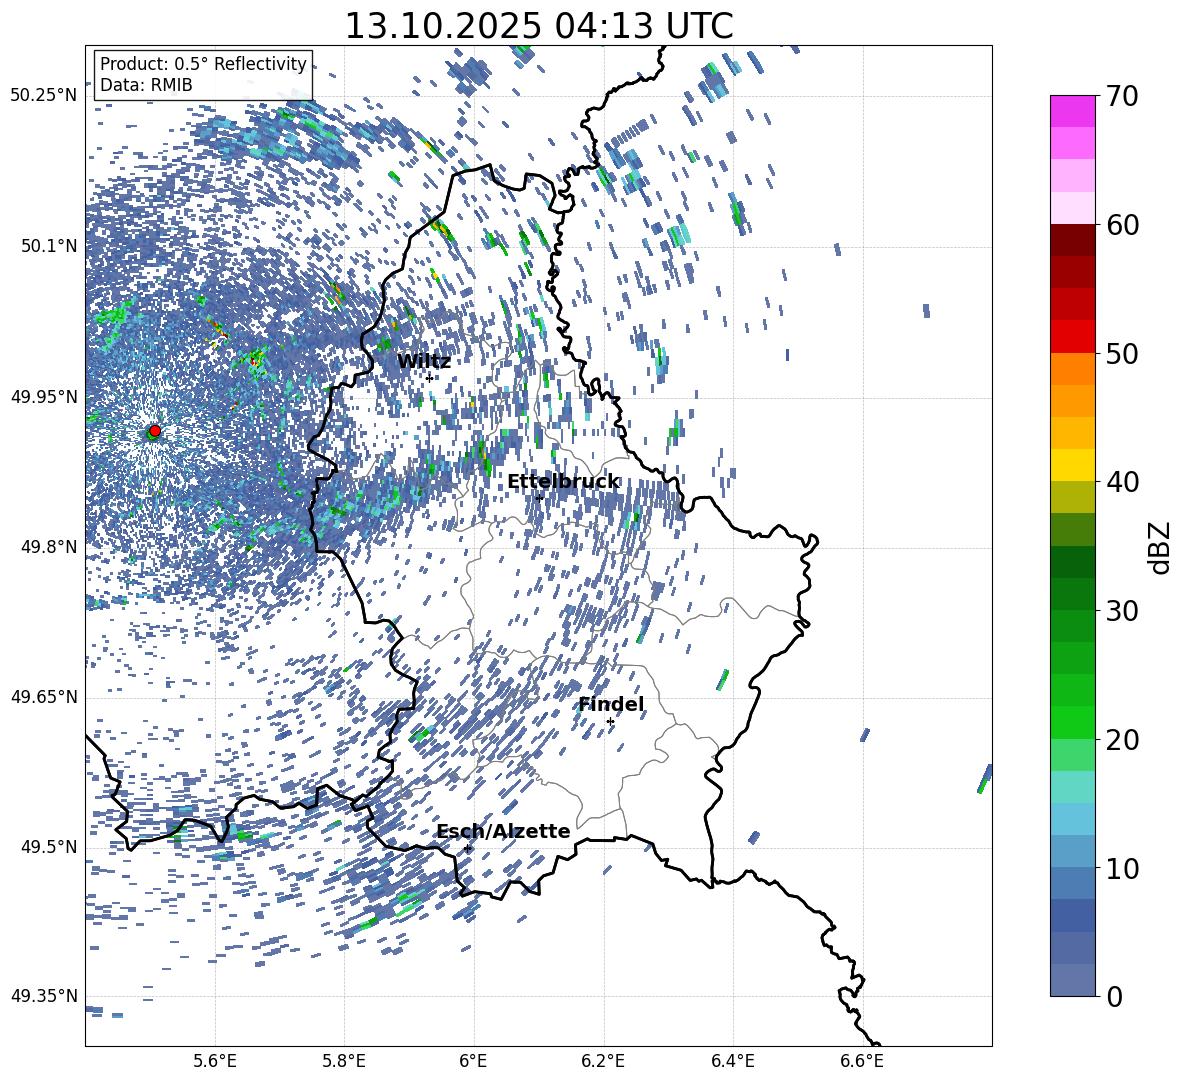Click the plot title 13.10.2025 04:13 UTC
Viewport: 1184px width, 1081px height.
[x=538, y=26]
